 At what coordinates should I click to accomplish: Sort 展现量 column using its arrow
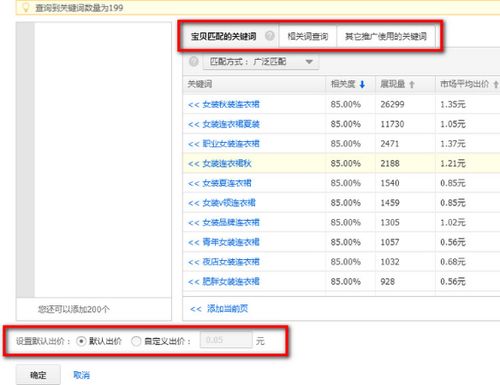[412, 85]
